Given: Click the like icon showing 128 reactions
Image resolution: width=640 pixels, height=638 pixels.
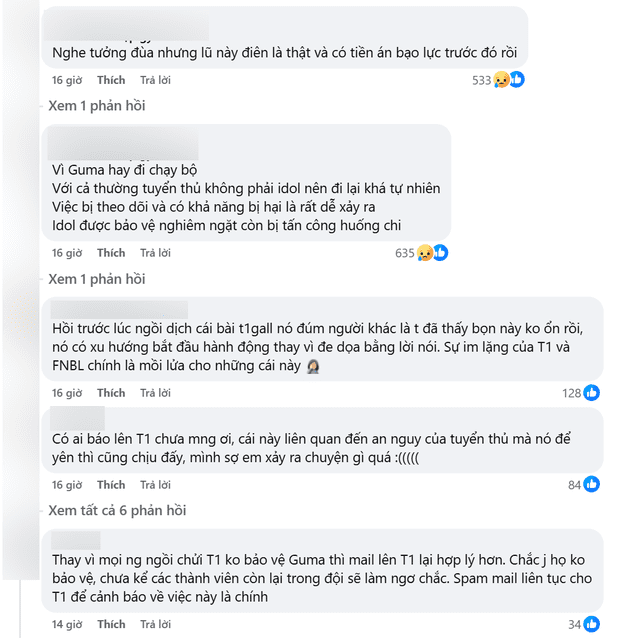Looking at the screenshot, I should 591,393.
